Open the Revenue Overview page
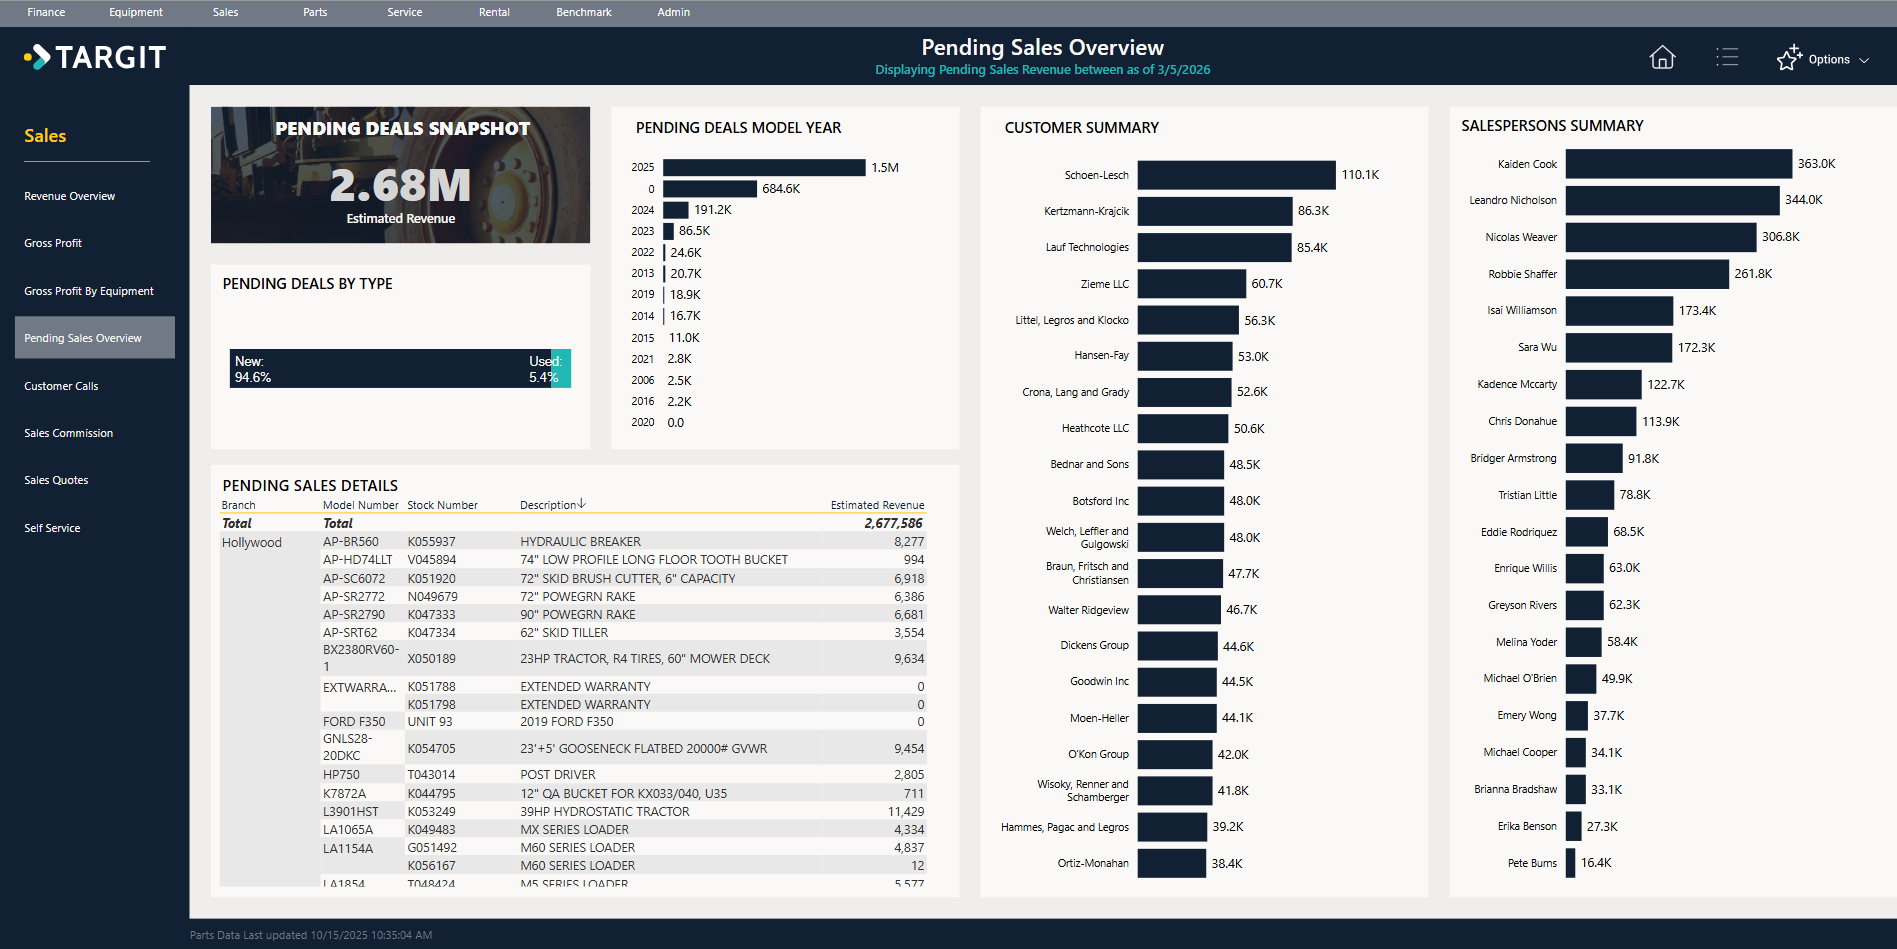This screenshot has width=1897, height=949. click(x=69, y=195)
